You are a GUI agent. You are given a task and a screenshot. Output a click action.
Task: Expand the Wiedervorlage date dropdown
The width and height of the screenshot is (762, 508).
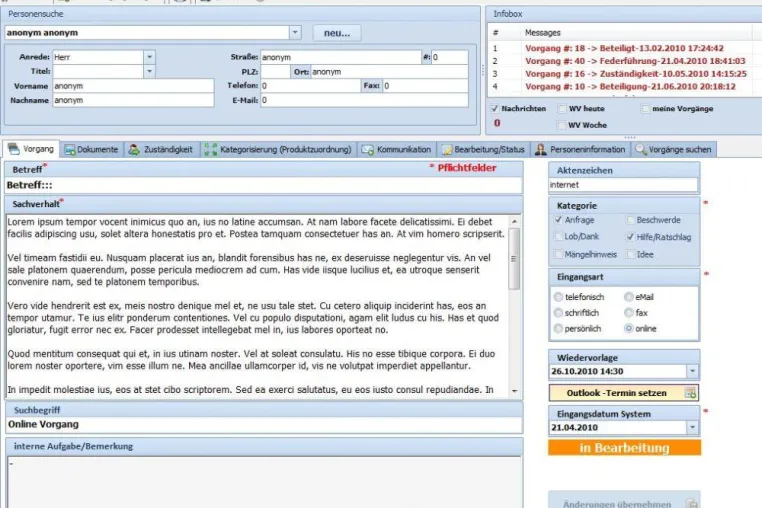(693, 371)
